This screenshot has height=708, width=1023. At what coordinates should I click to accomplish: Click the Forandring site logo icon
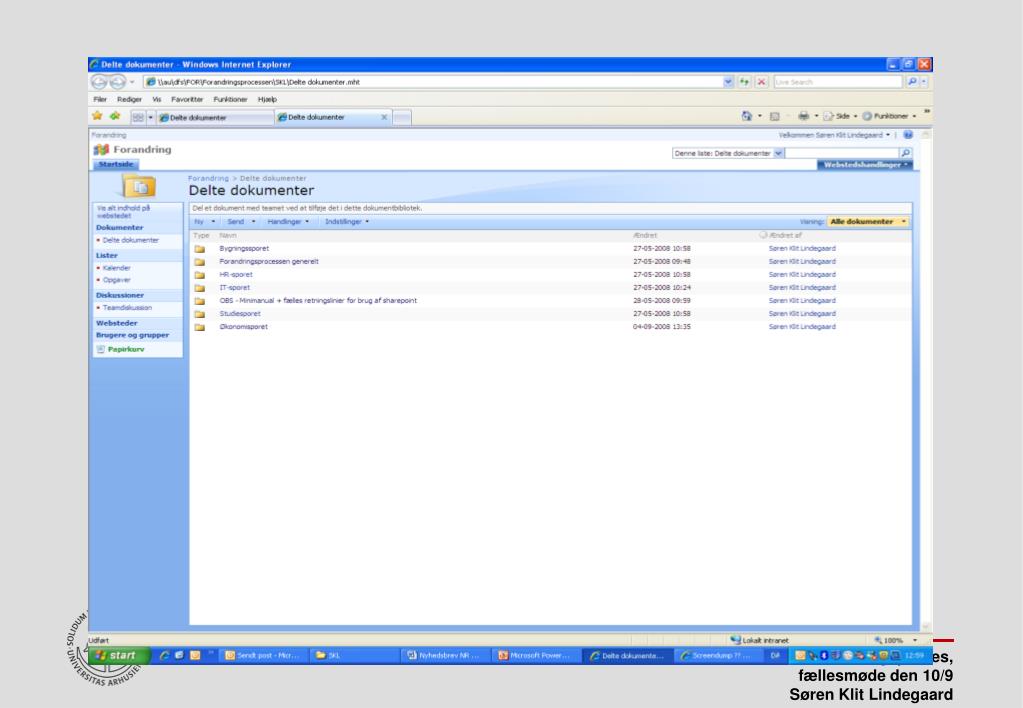click(101, 149)
